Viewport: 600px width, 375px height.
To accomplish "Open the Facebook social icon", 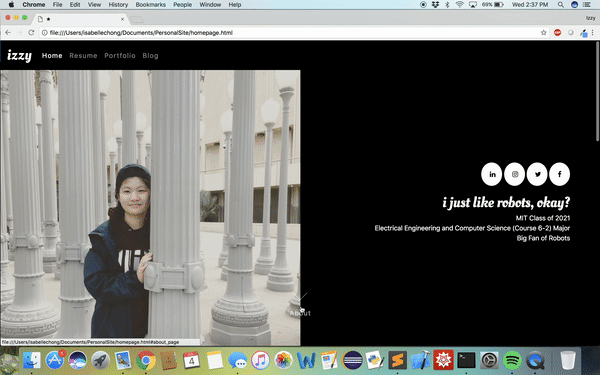I will point(560,174).
